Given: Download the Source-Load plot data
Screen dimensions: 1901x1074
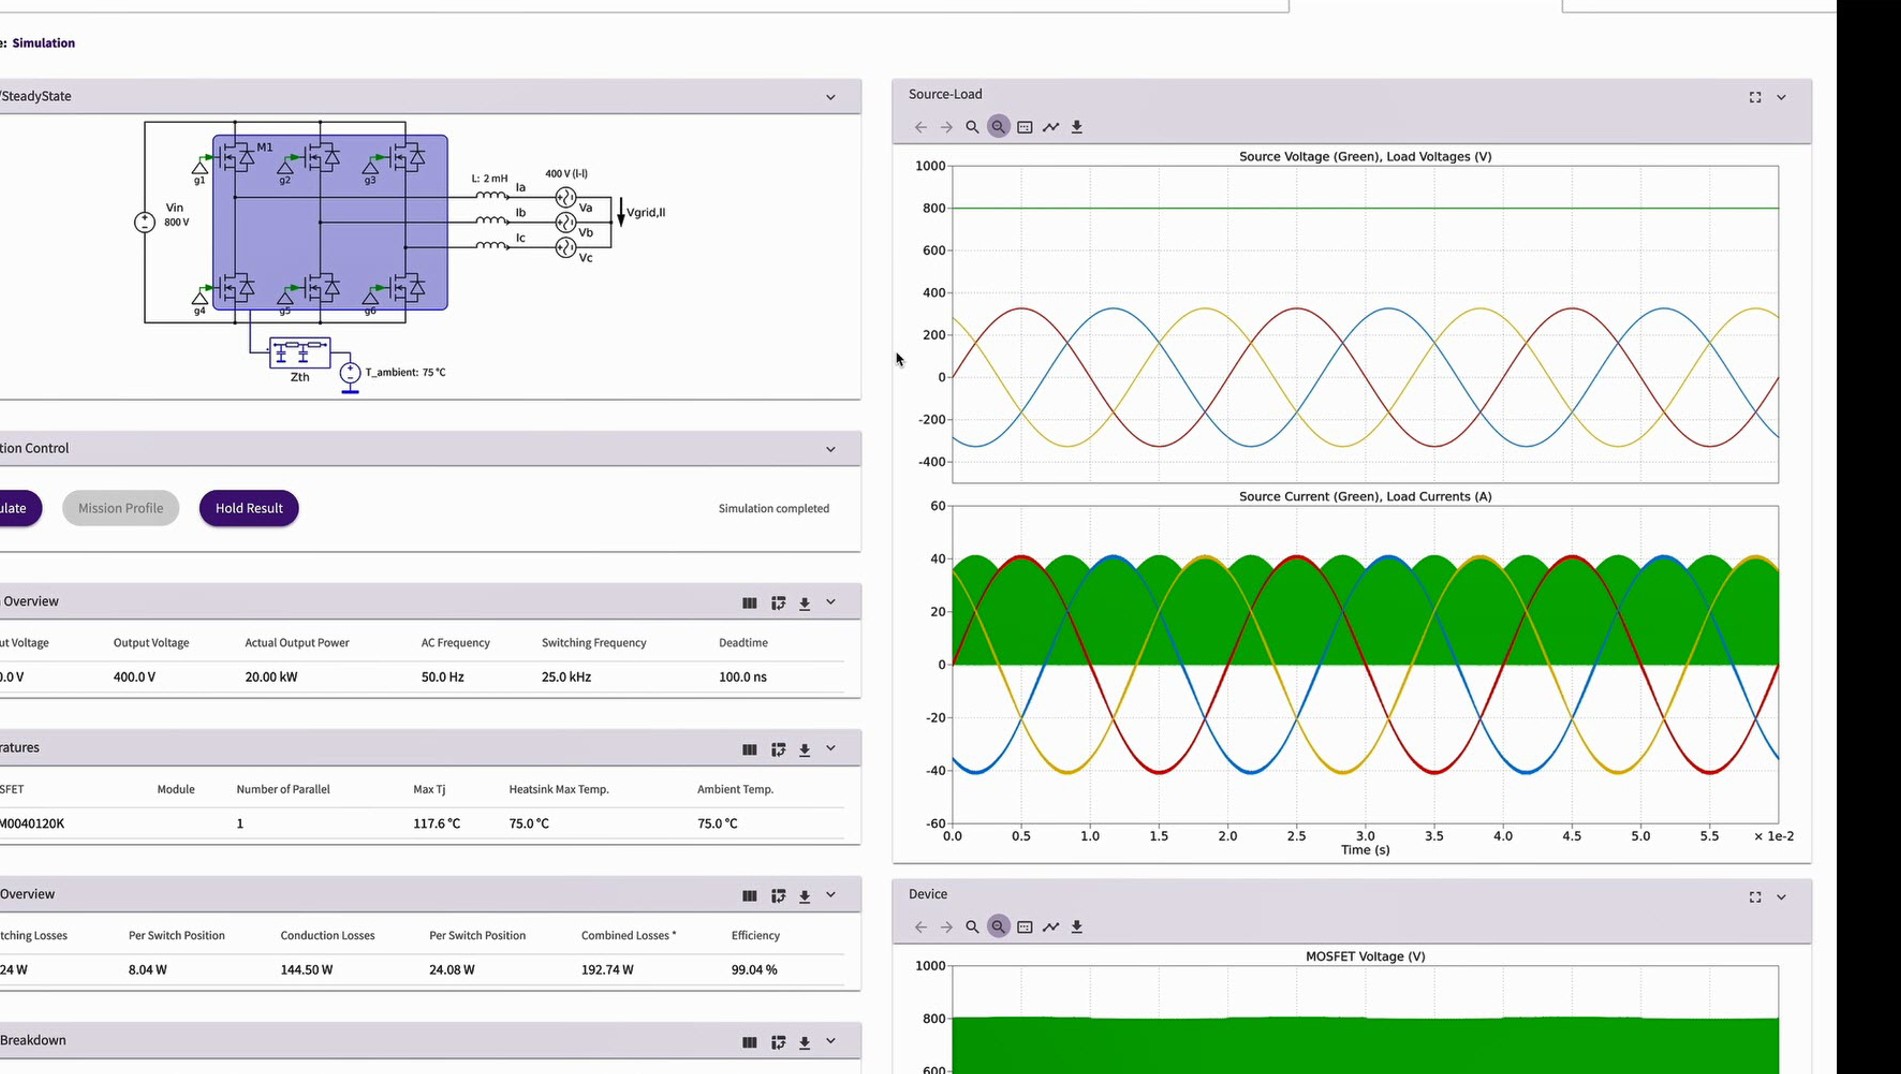Looking at the screenshot, I should coord(1077,127).
